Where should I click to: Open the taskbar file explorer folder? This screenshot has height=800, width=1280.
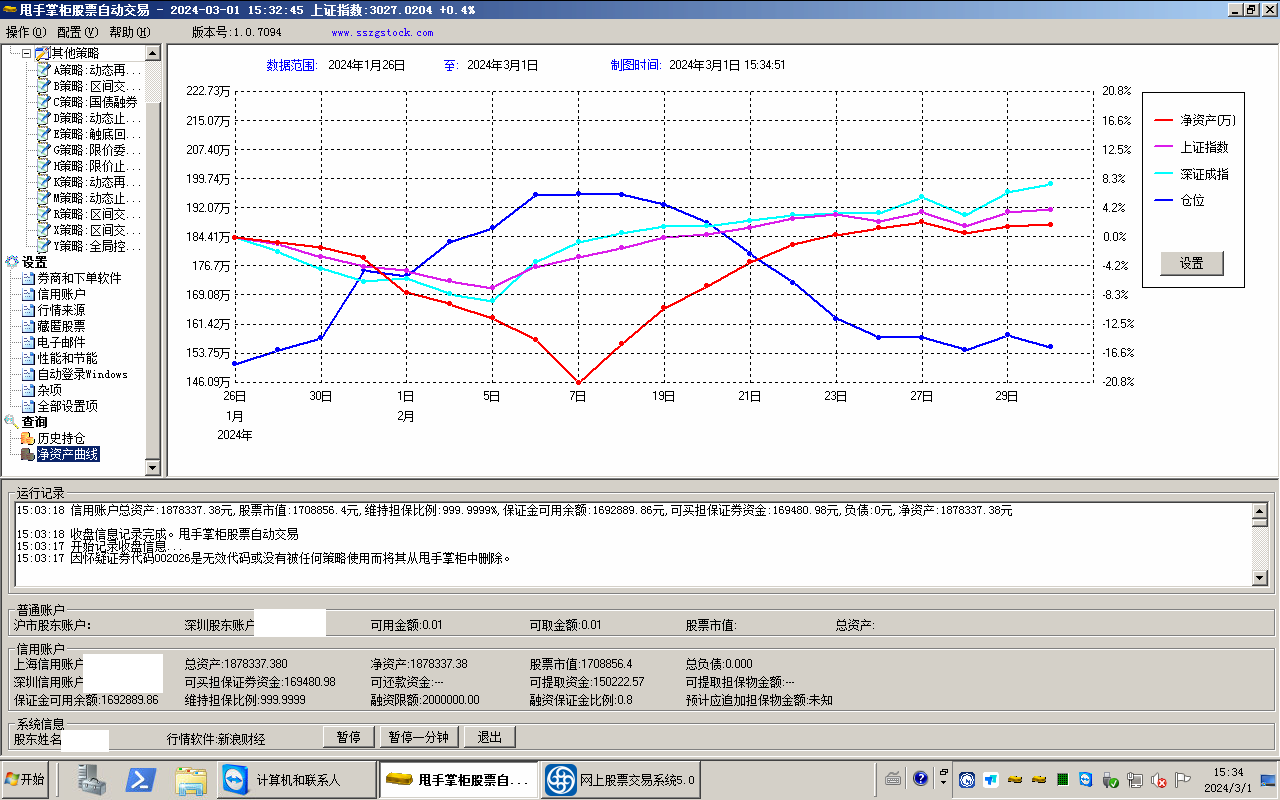tap(190, 780)
